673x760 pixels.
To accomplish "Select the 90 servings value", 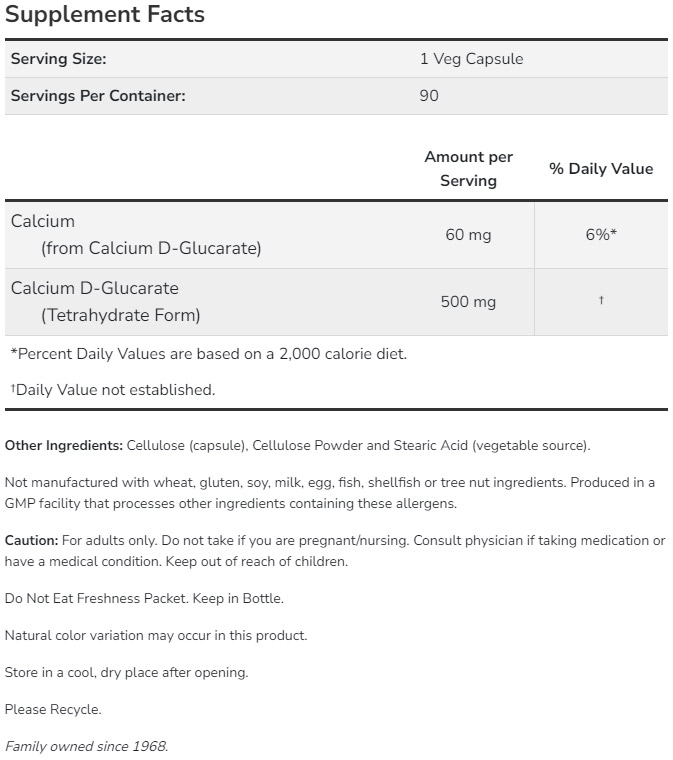I will 429,96.
